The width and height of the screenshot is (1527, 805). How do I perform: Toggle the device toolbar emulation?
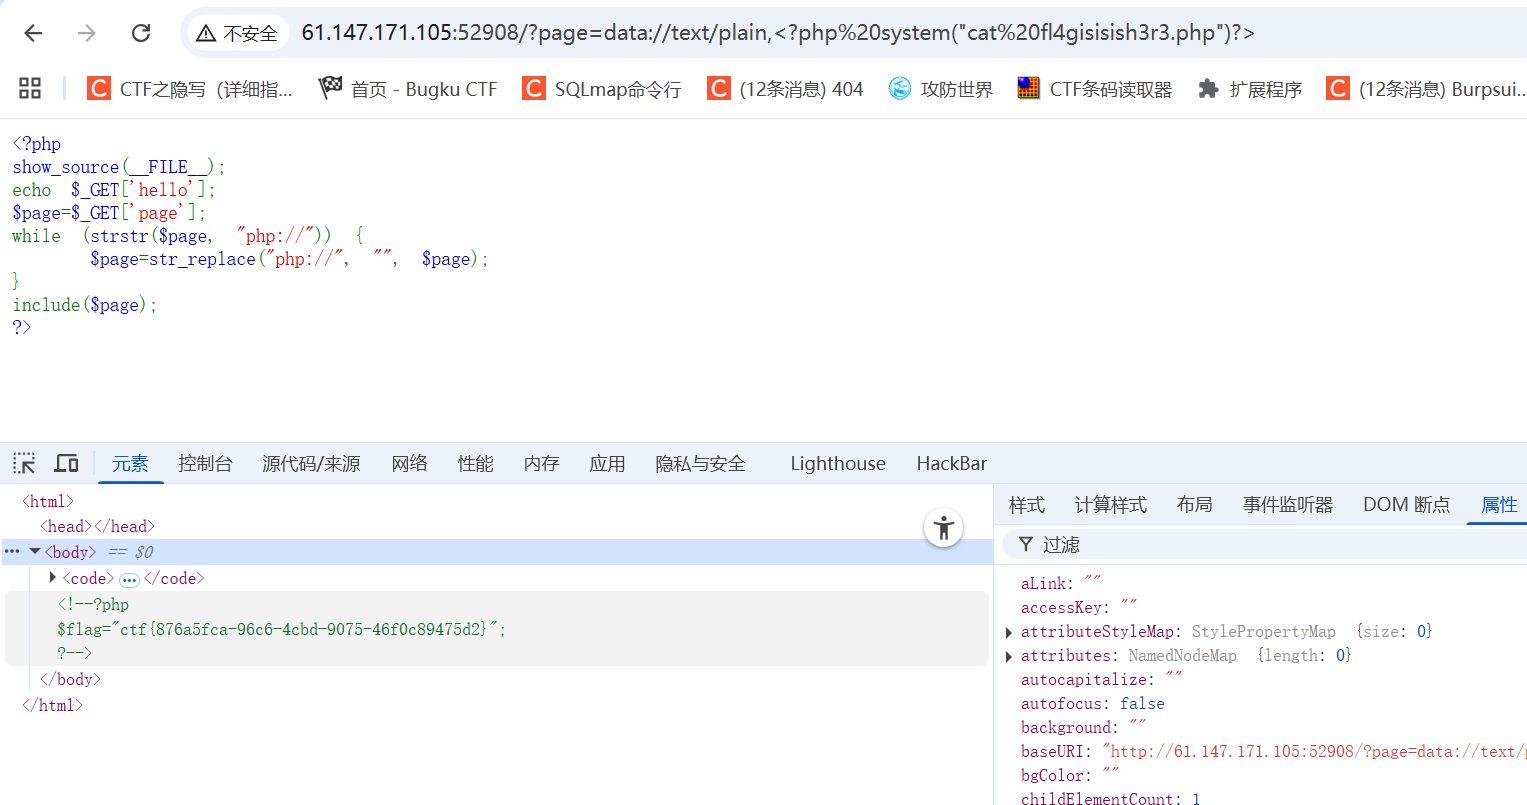click(66, 463)
